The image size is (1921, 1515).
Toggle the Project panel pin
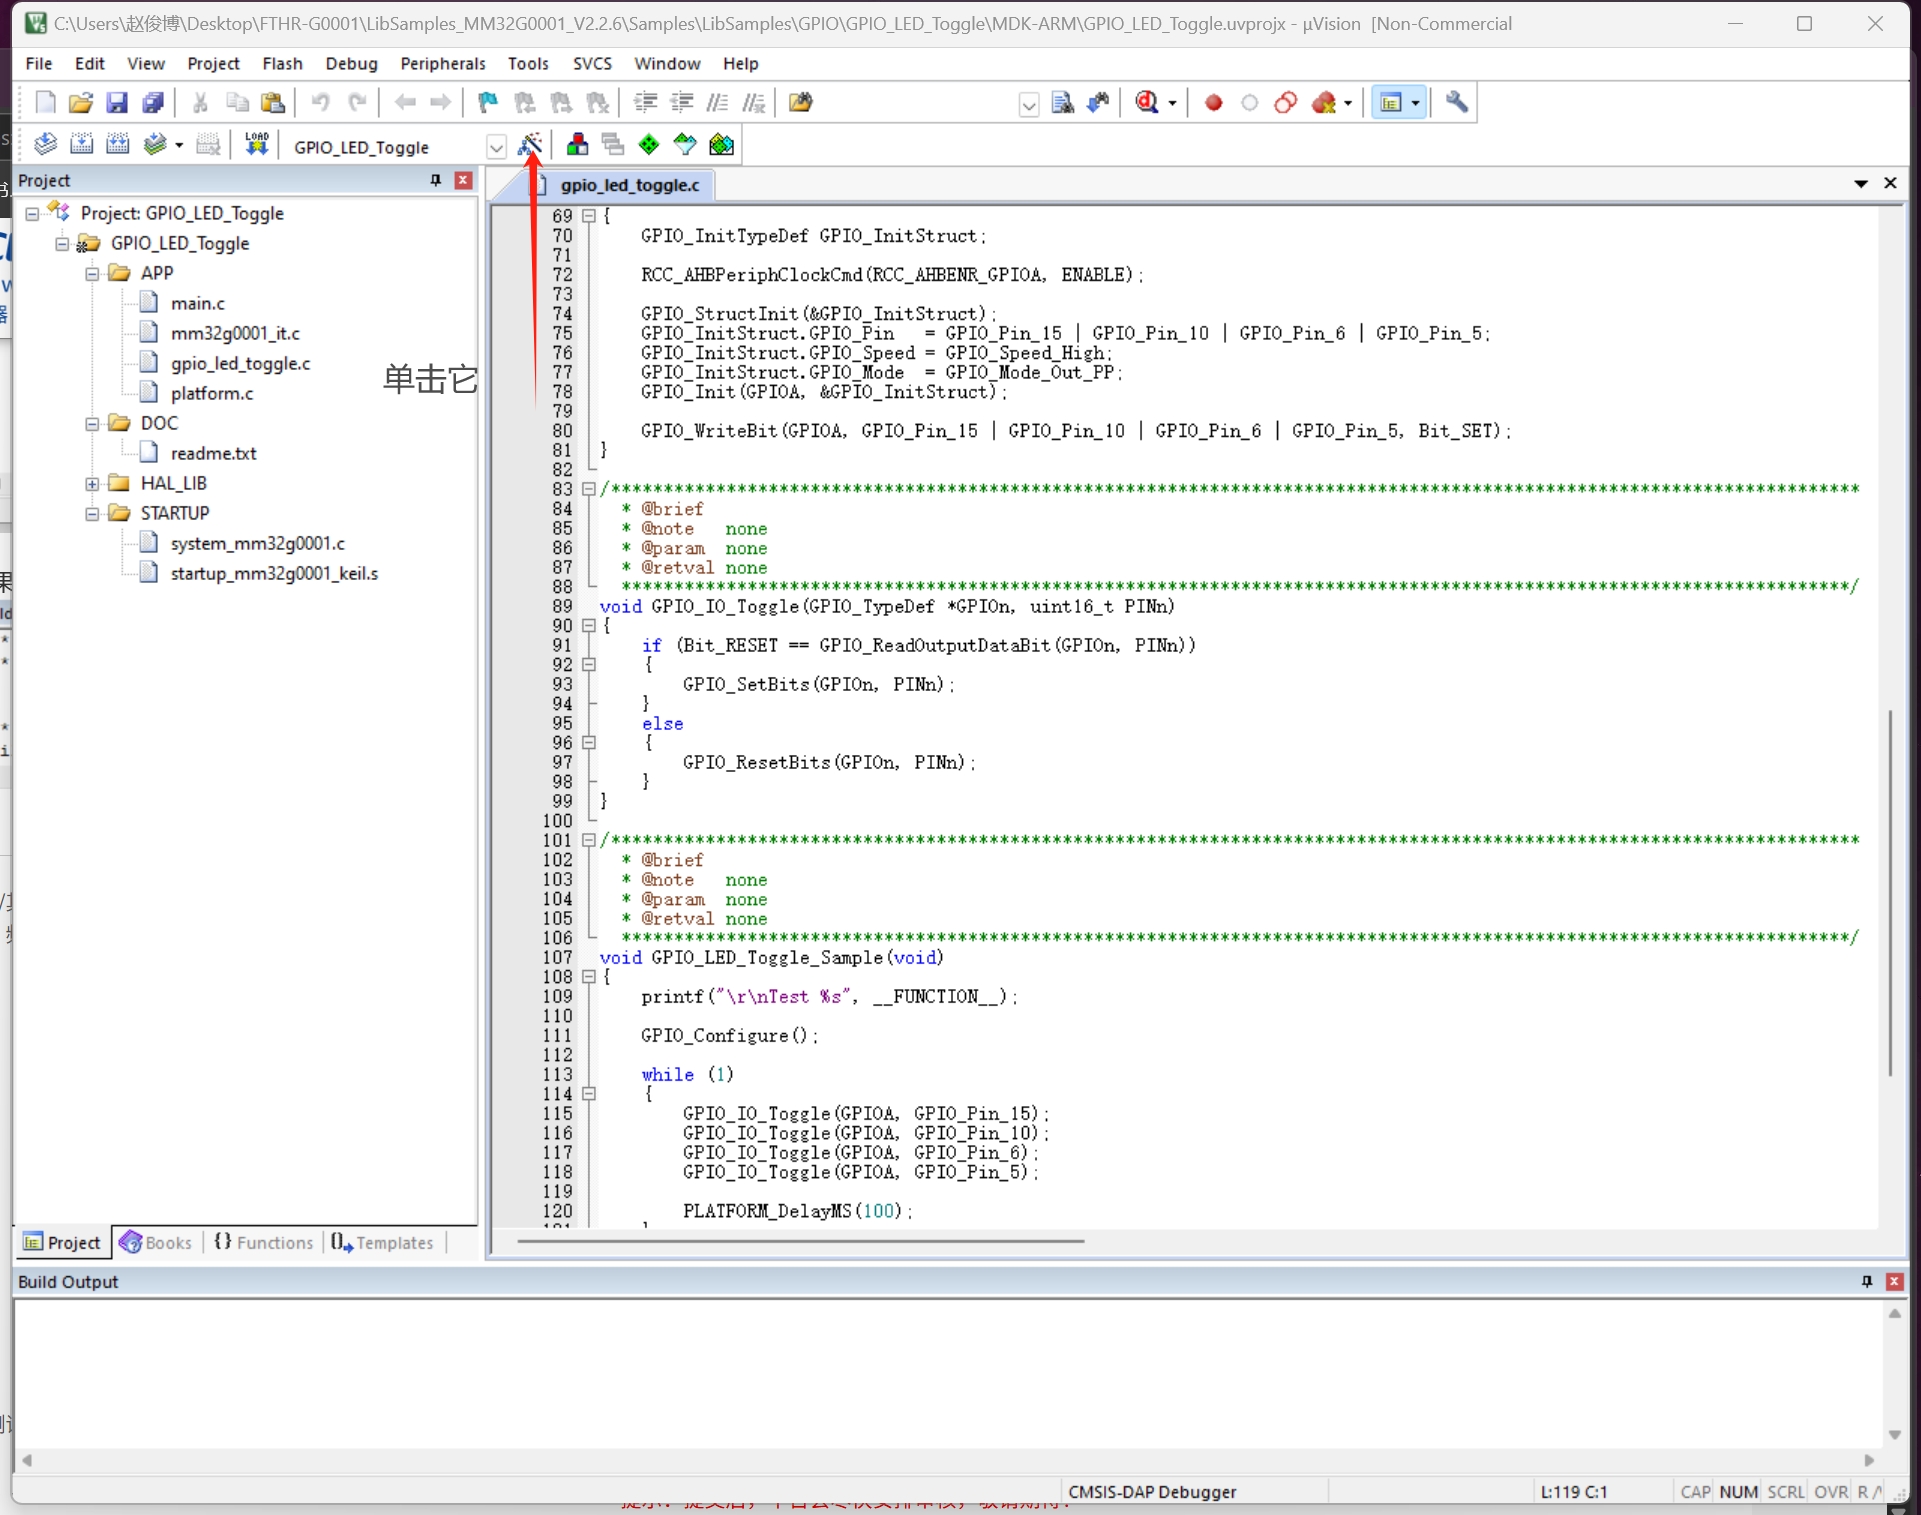435,180
